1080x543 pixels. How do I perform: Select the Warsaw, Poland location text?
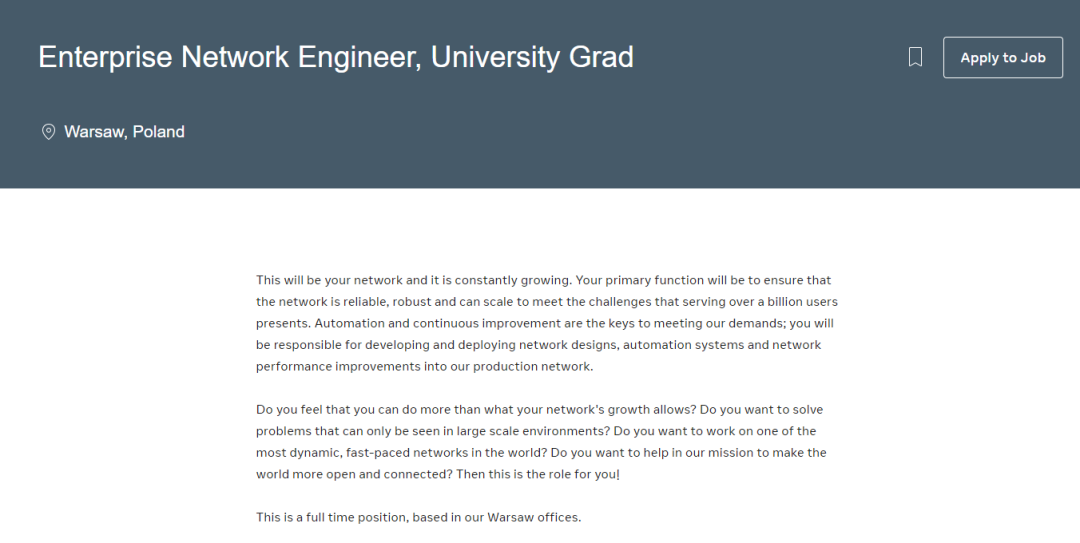point(124,132)
